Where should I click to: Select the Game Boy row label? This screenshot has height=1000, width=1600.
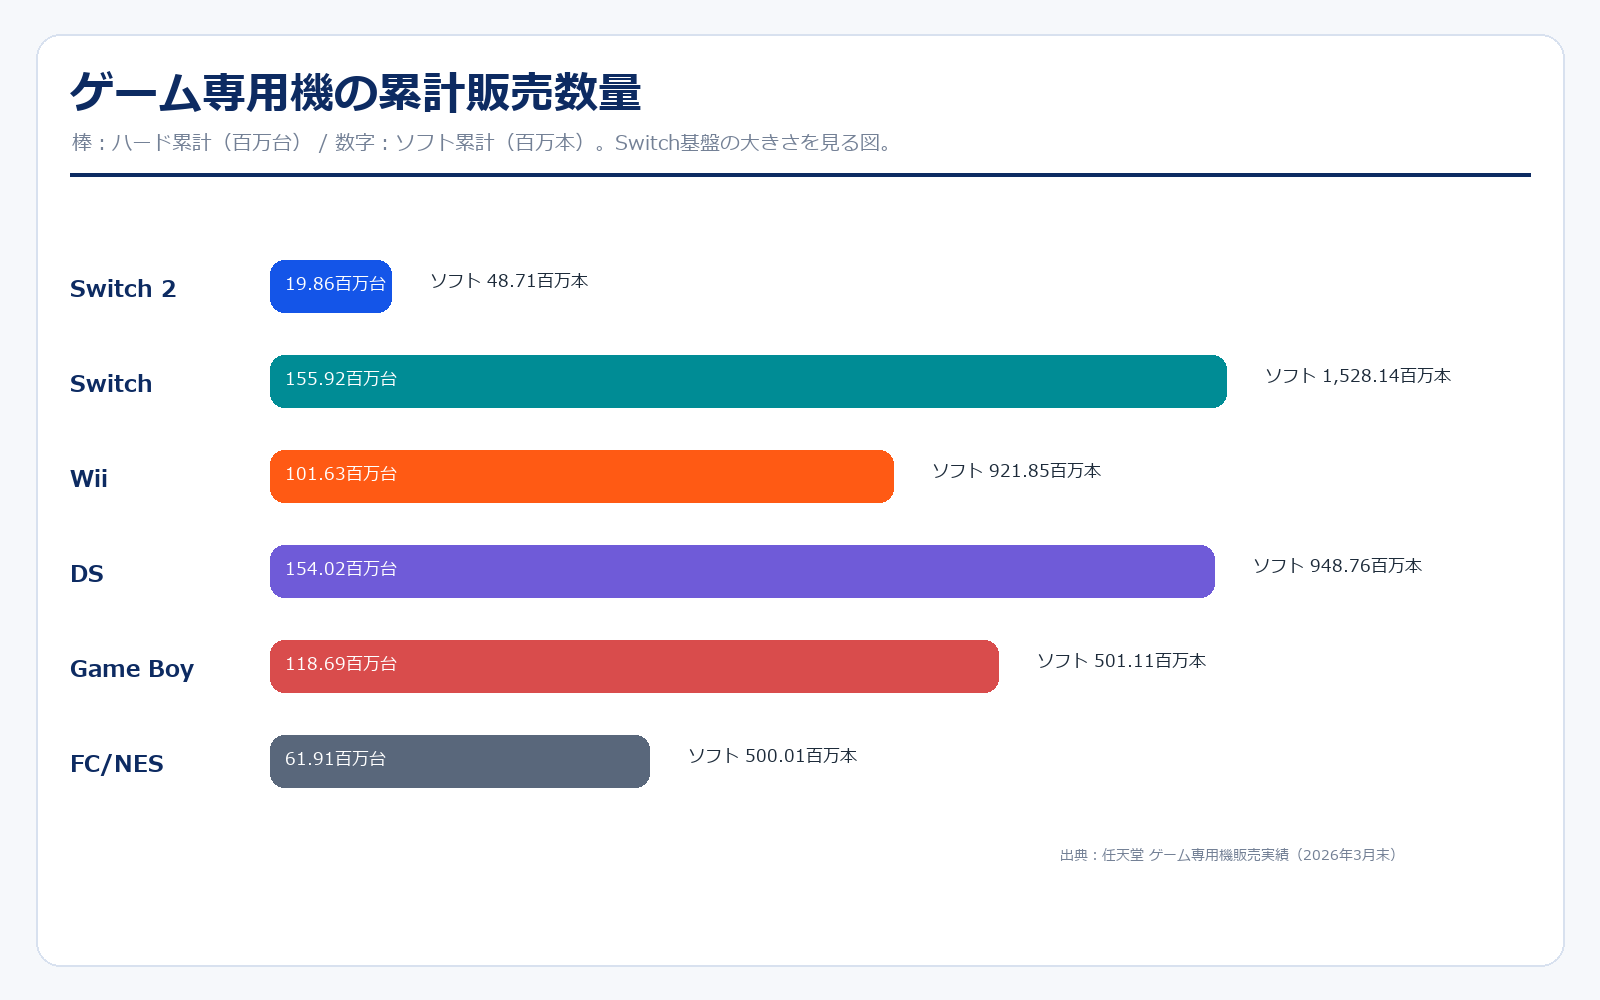click(x=132, y=669)
